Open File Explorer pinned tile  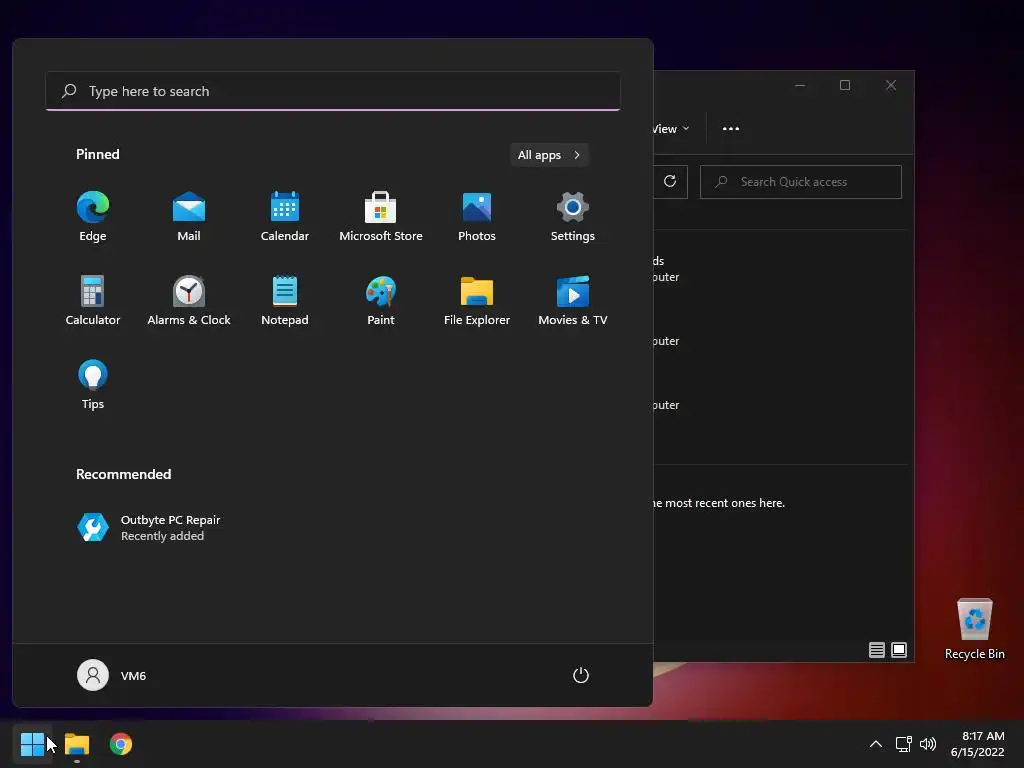477,300
